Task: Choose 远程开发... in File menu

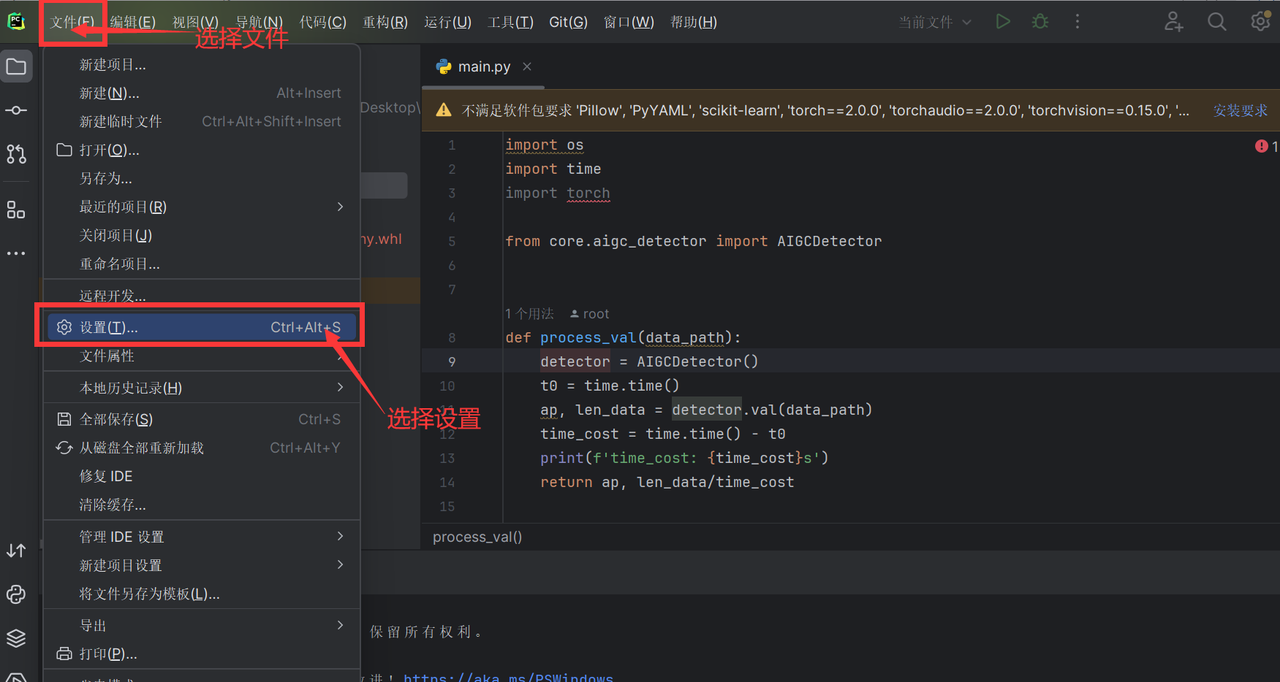Action: [x=202, y=296]
